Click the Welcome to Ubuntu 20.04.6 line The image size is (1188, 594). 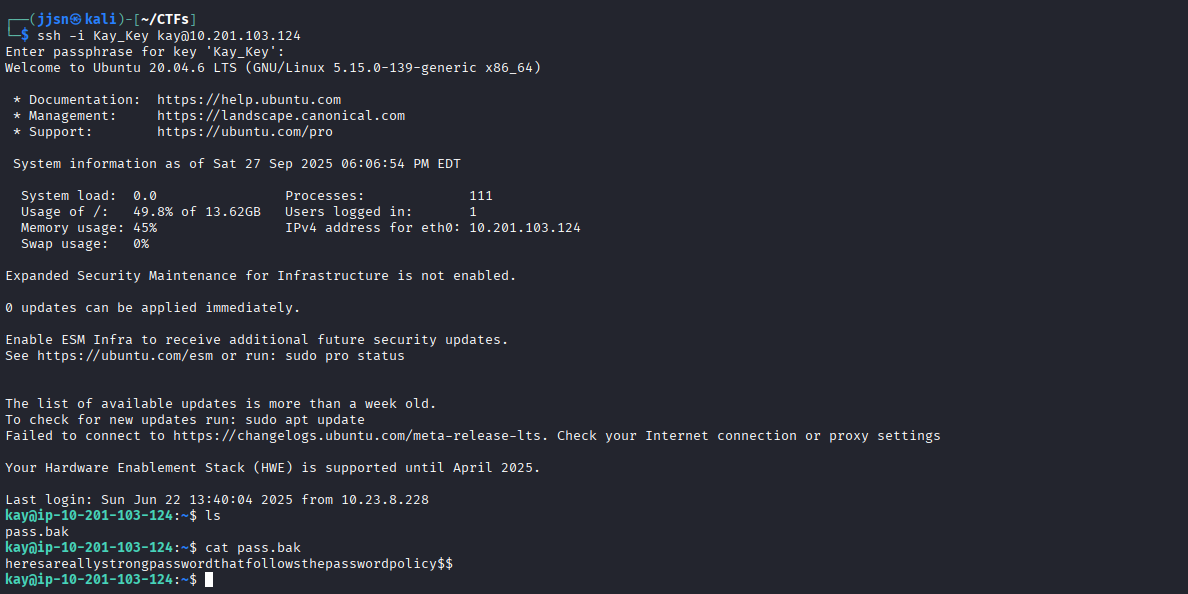273,68
